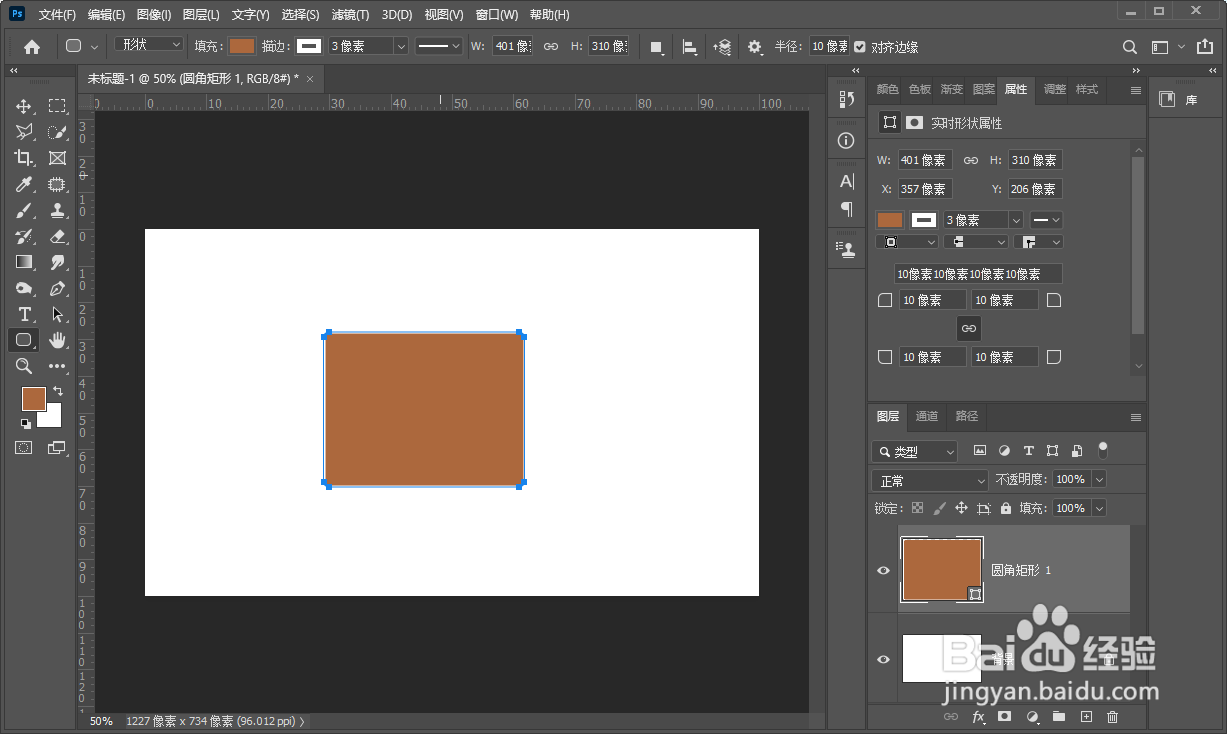Screen dimensions: 1227x734
Task: Open the 类型 layer filter dropdown
Action: (x=914, y=452)
